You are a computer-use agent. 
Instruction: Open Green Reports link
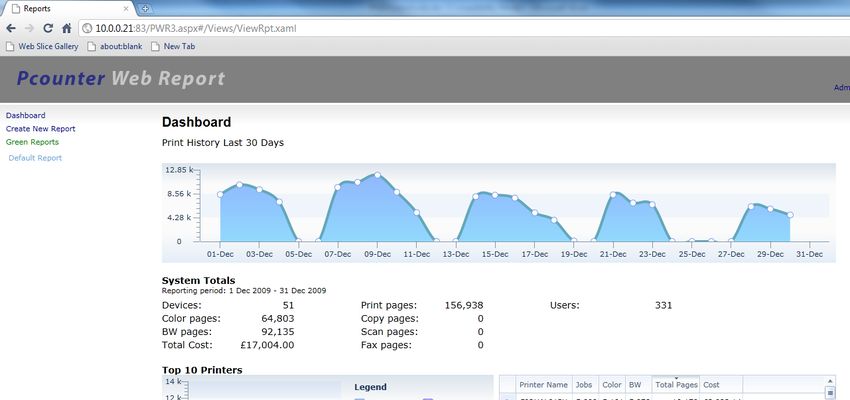click(x=33, y=142)
